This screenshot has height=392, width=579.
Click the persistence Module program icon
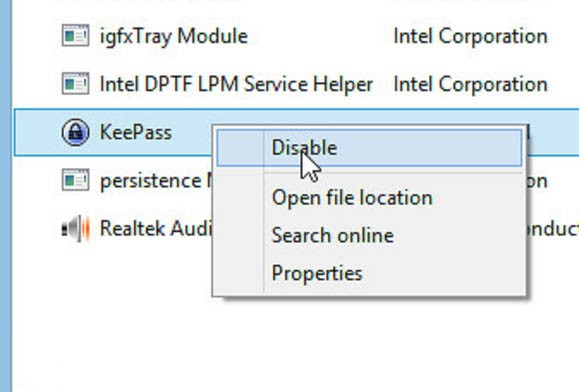pyautogui.click(x=75, y=180)
